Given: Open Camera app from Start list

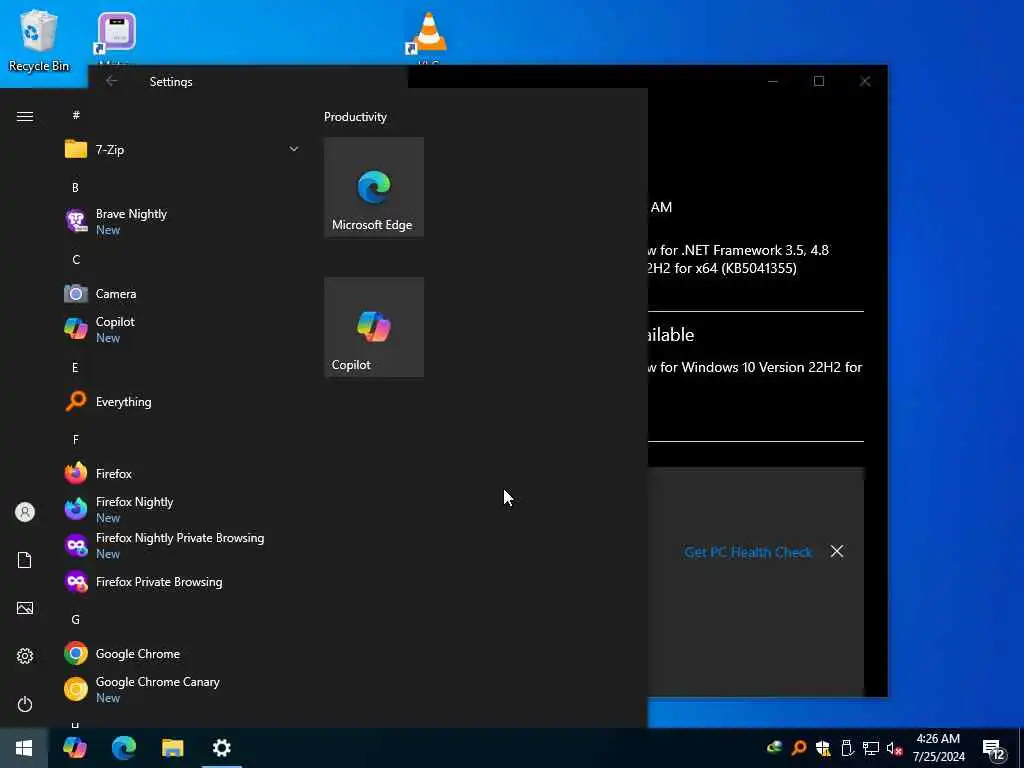Looking at the screenshot, I should (x=182, y=294).
